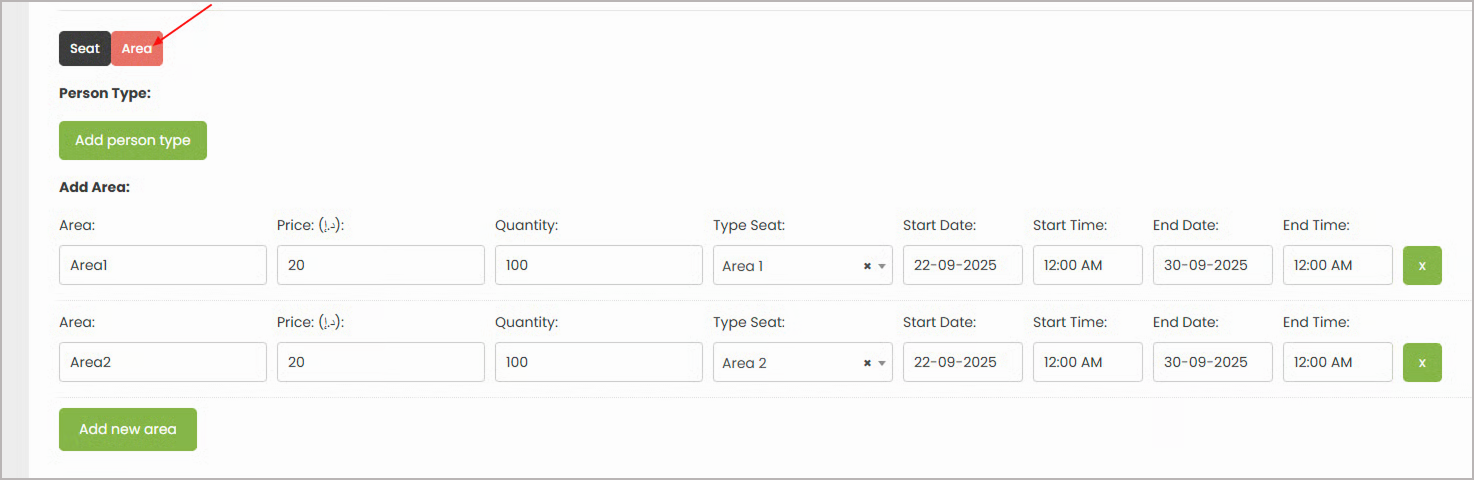The width and height of the screenshot is (1474, 480).
Task: Remove the Area2 row with x button
Action: 1422,362
